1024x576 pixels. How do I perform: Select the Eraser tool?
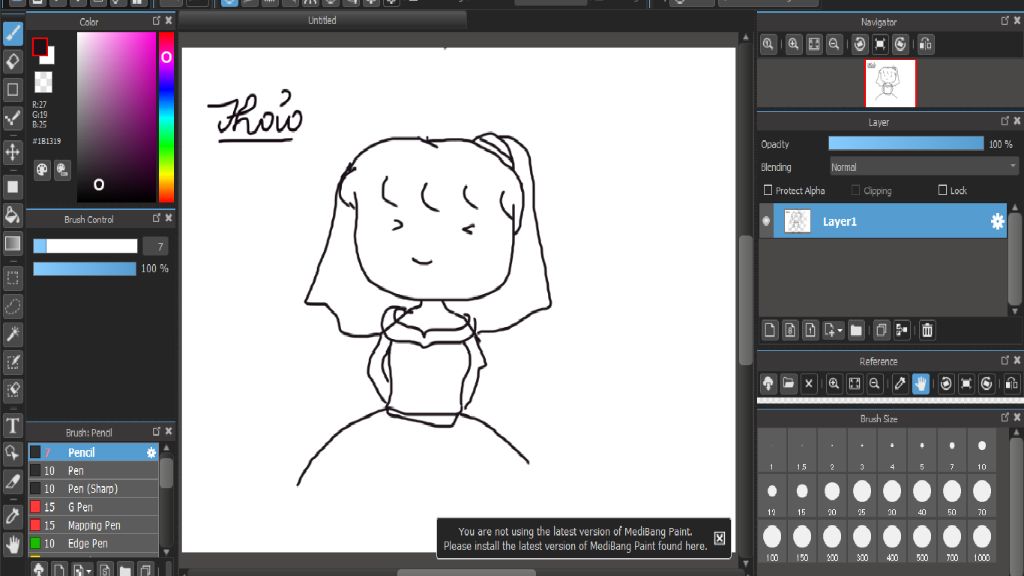(12, 61)
